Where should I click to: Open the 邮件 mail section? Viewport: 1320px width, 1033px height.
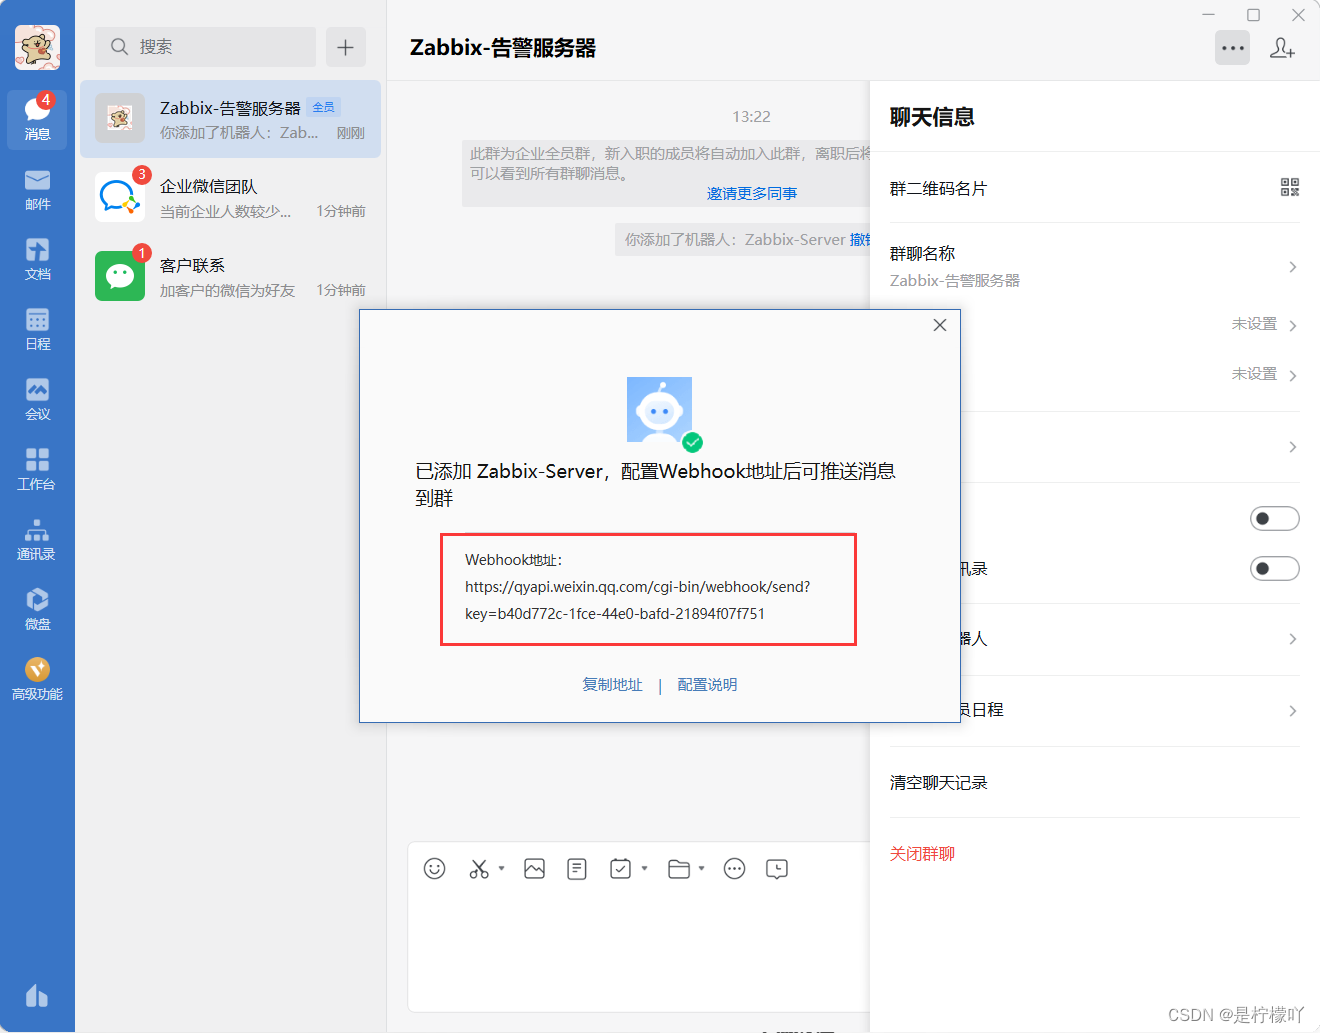point(37,190)
